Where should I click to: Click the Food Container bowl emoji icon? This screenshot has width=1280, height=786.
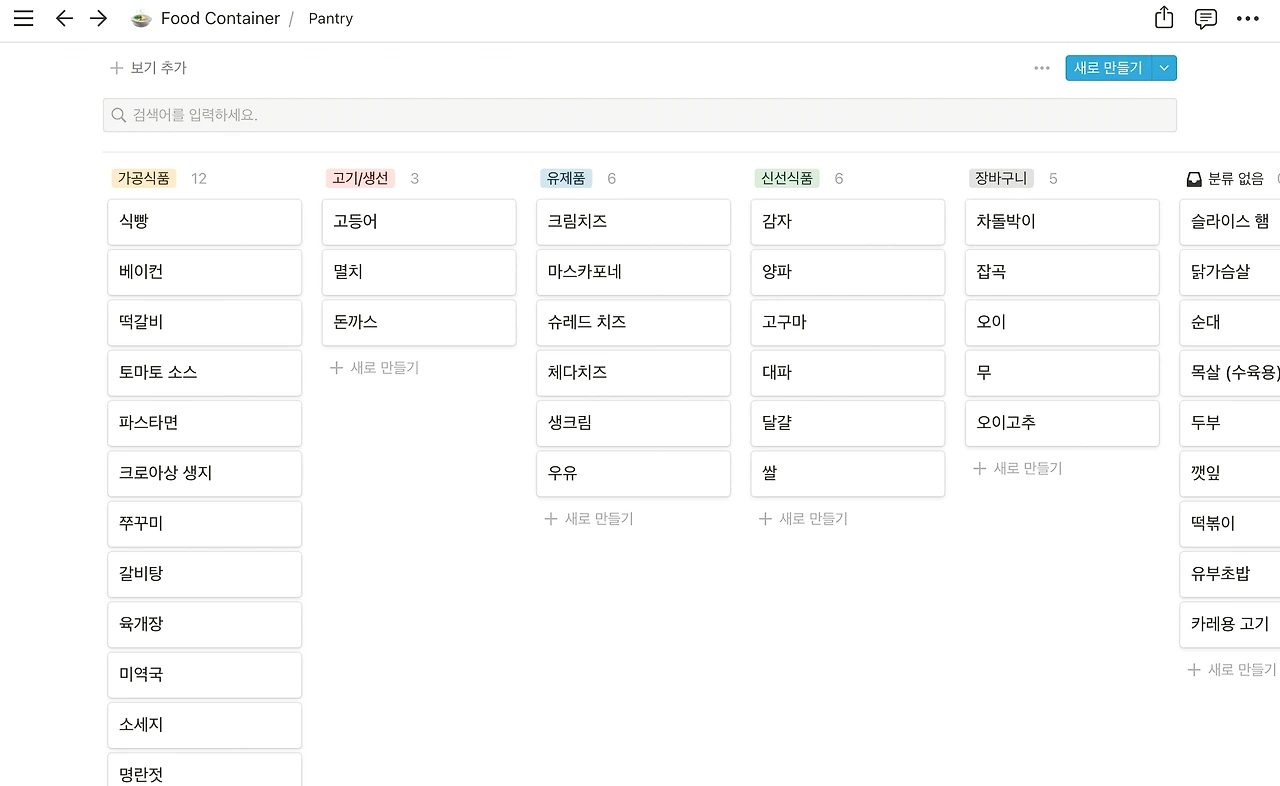(x=141, y=18)
